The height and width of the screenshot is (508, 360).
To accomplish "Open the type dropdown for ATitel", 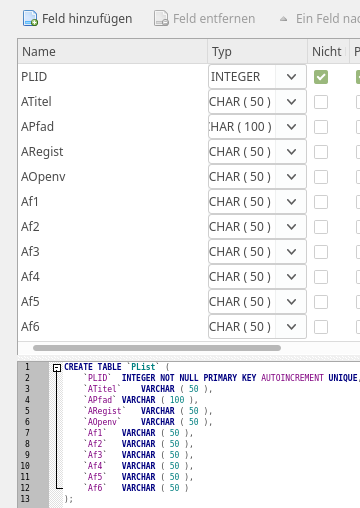I will (291, 102).
